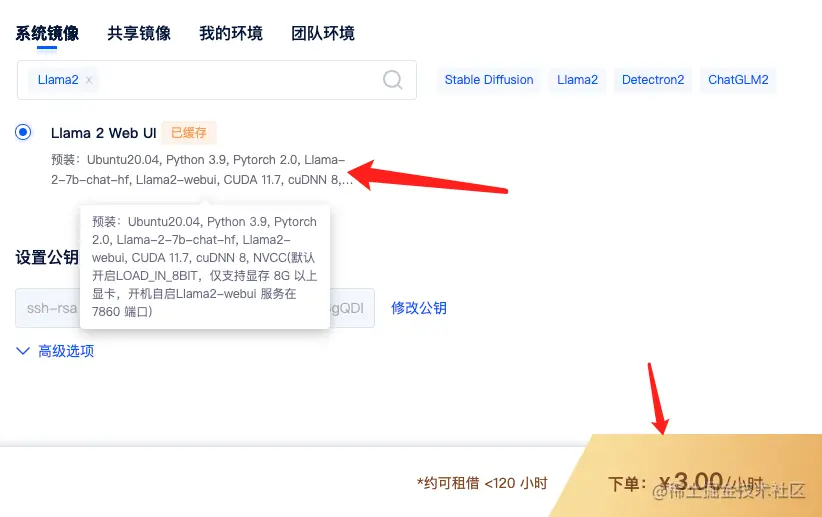822x517 pixels.
Task: Click the tooltip text about 7860 端口
Action: (x=204, y=266)
